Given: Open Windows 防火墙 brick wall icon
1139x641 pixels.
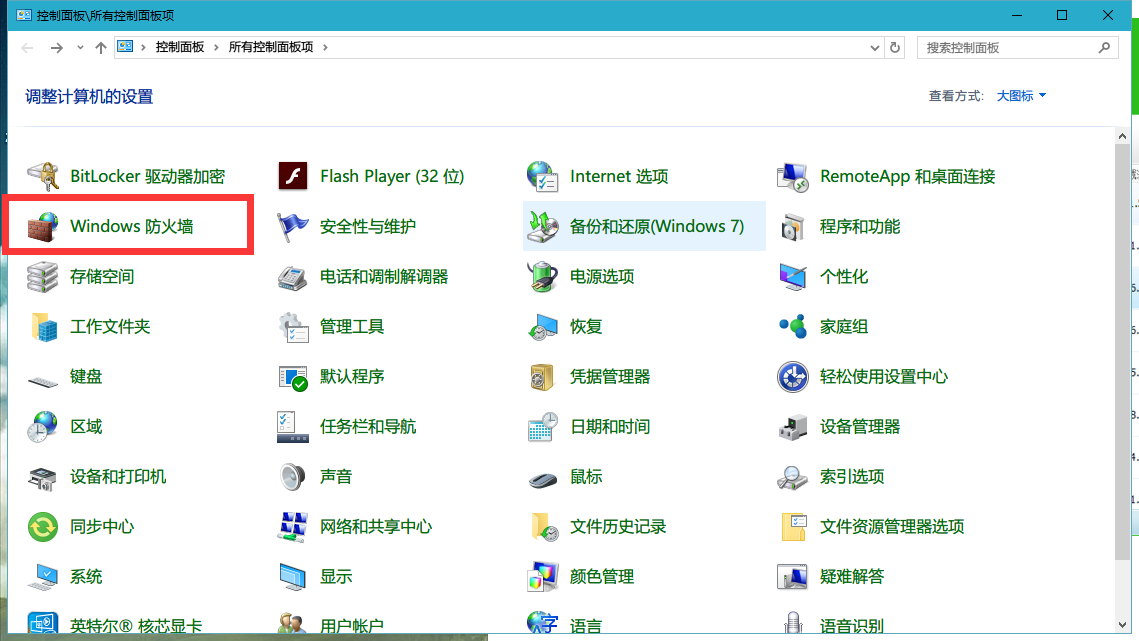Looking at the screenshot, I should click(x=43, y=227).
